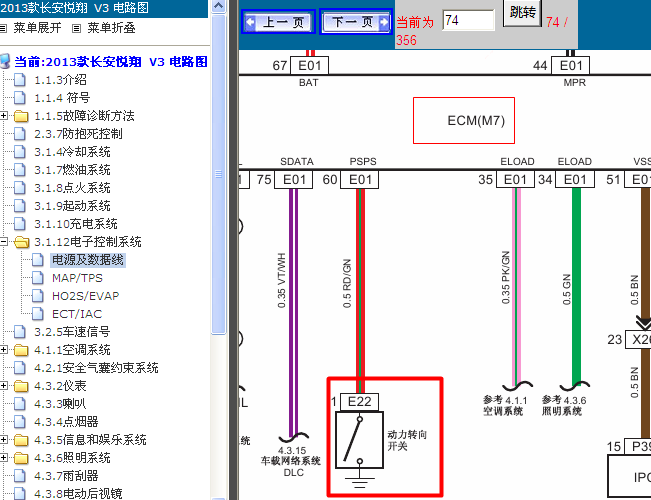Screen dimensions: 651x500
Task: Click page icon next to ECT/IAC
Action: pos(37,314)
